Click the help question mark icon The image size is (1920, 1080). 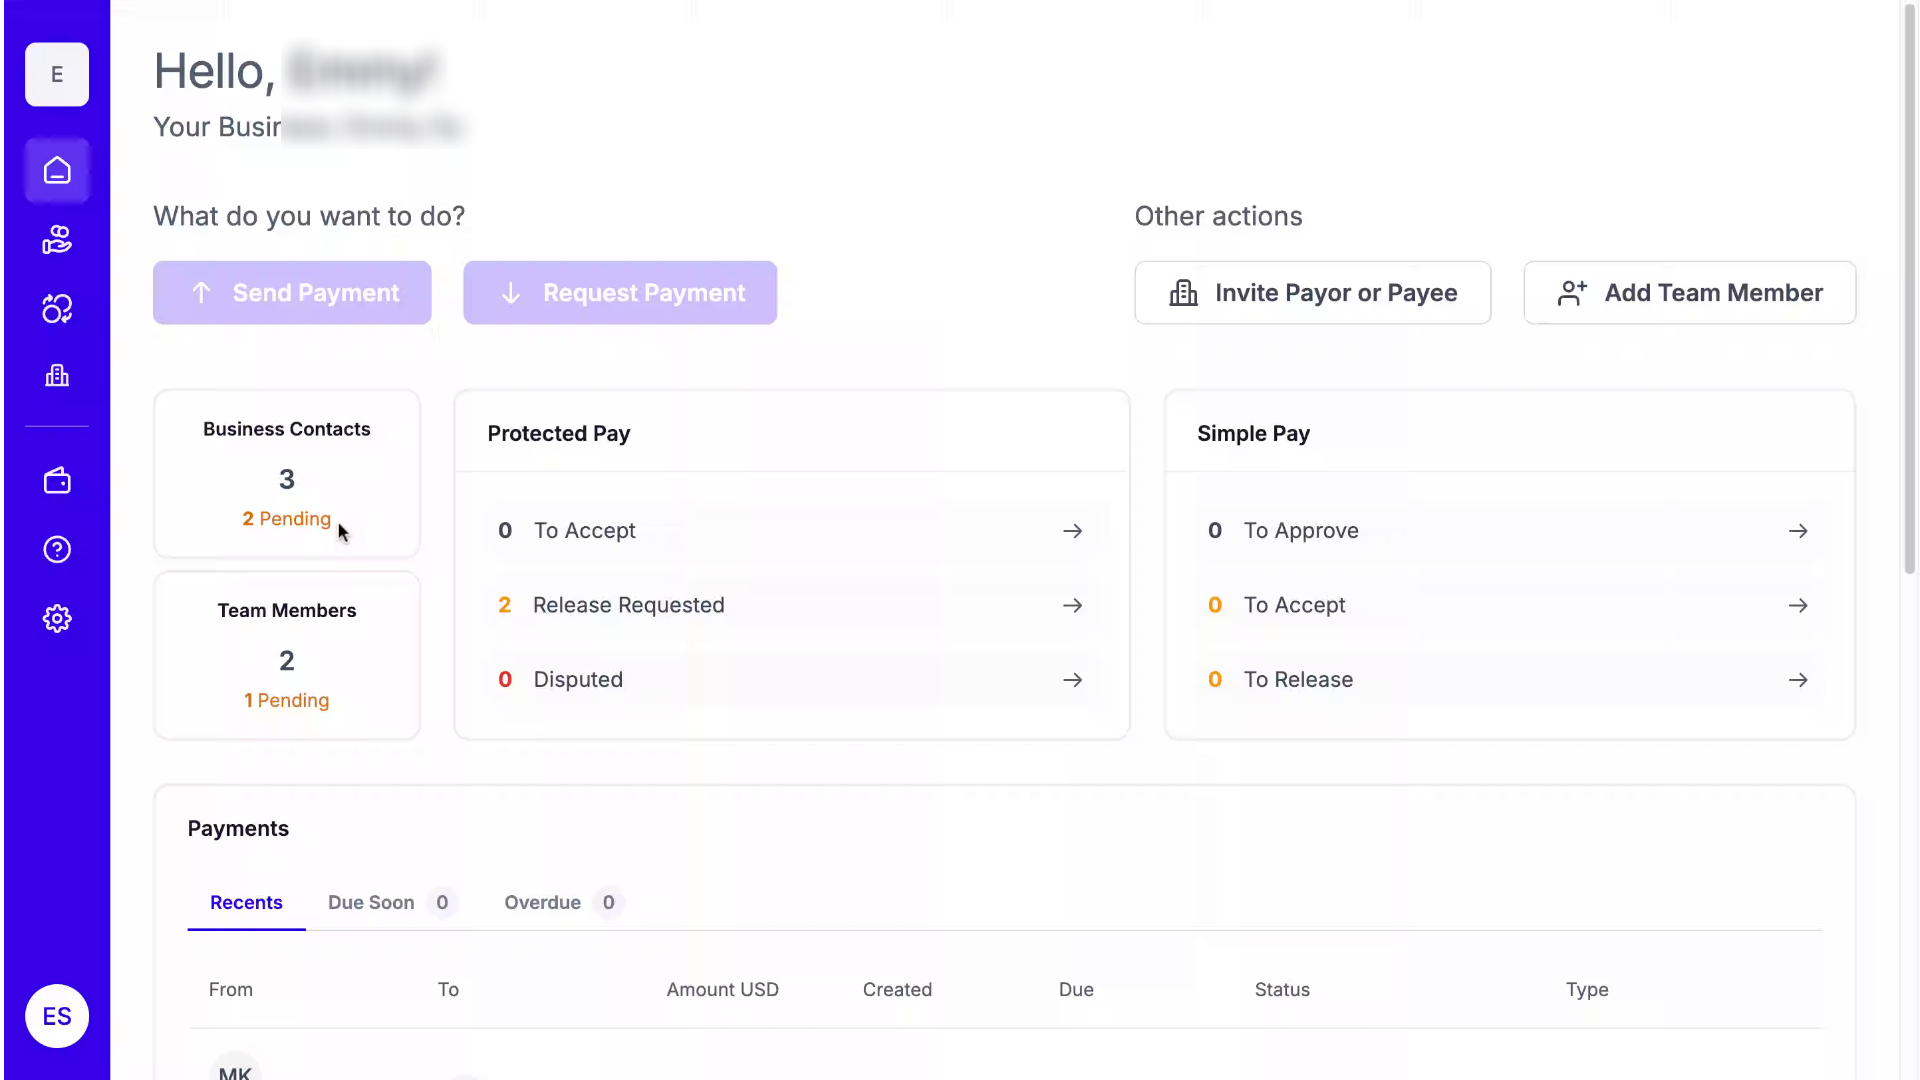pos(57,549)
